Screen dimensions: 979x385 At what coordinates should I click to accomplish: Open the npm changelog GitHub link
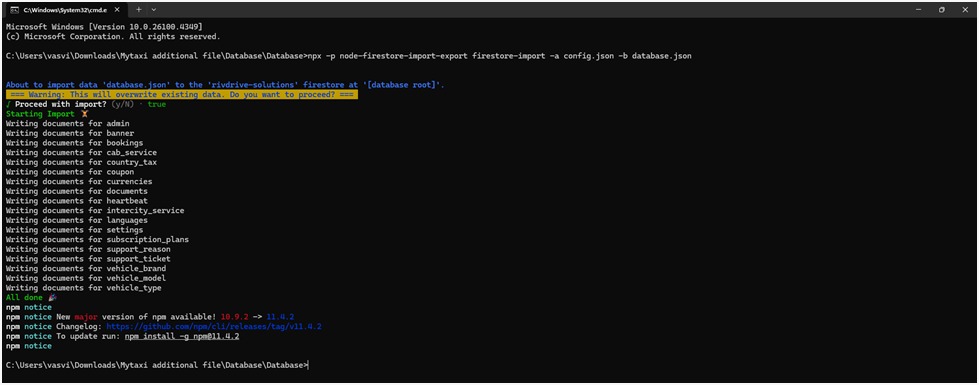point(214,326)
